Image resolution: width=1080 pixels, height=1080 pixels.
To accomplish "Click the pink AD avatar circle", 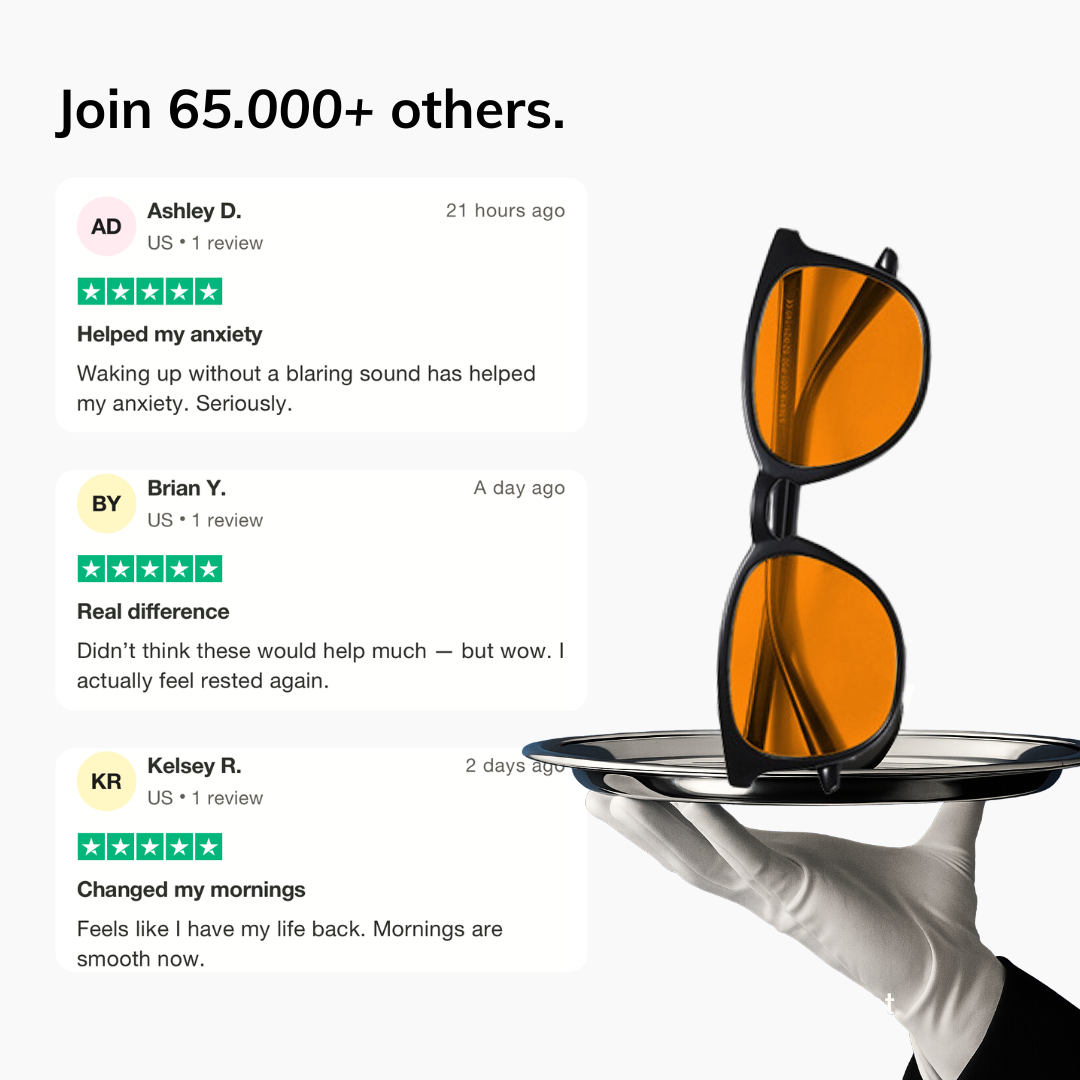I will pos(106,227).
